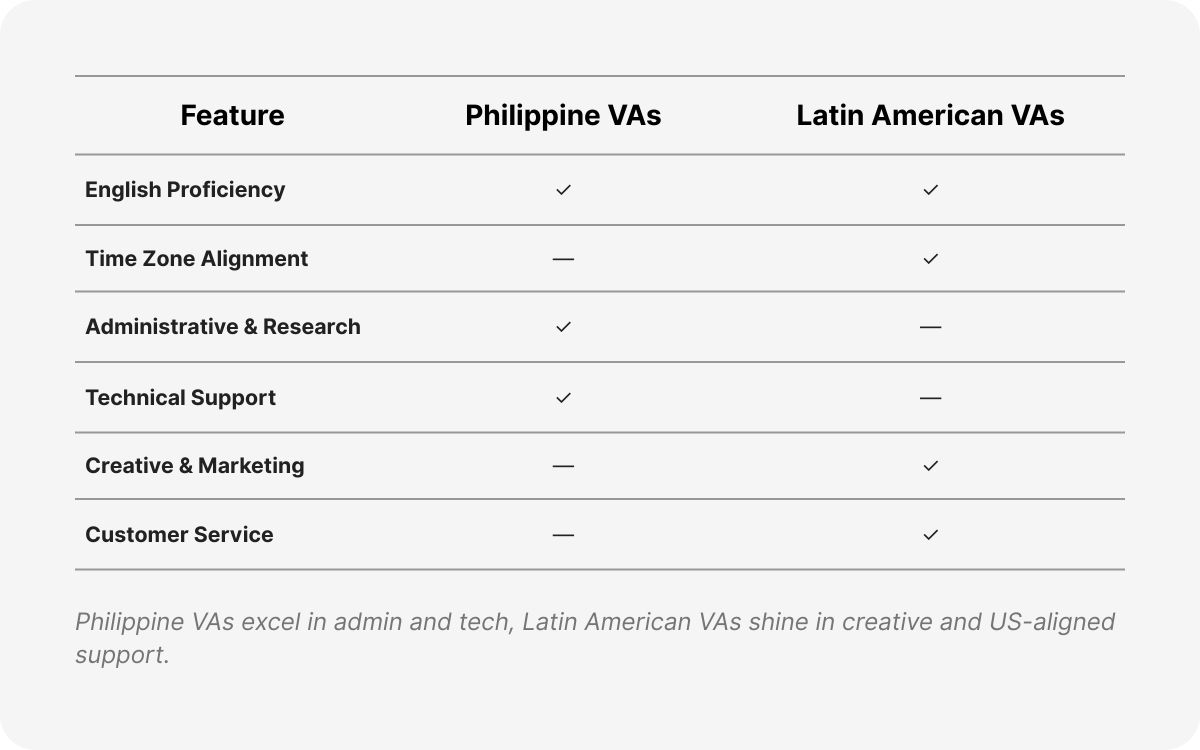Click the Latin American VAs English Proficiency checkmark
The image size is (1200, 750).
[930, 190]
